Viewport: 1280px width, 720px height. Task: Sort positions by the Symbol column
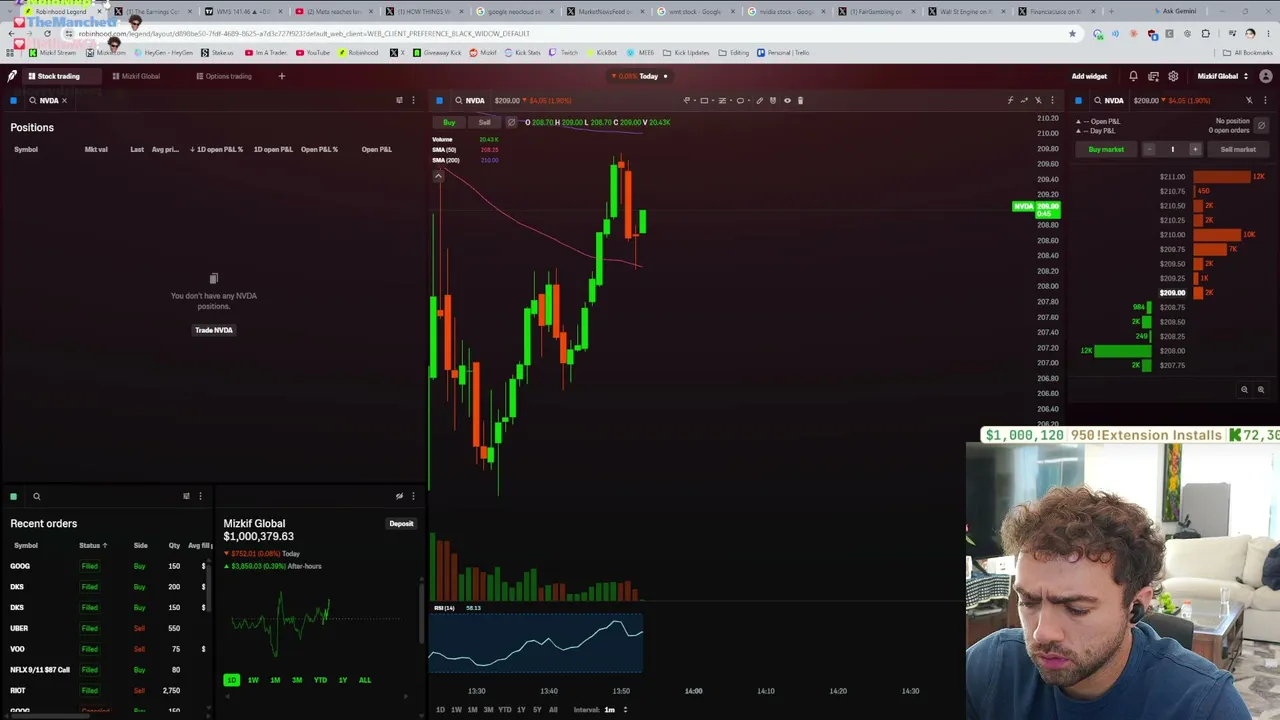click(26, 149)
